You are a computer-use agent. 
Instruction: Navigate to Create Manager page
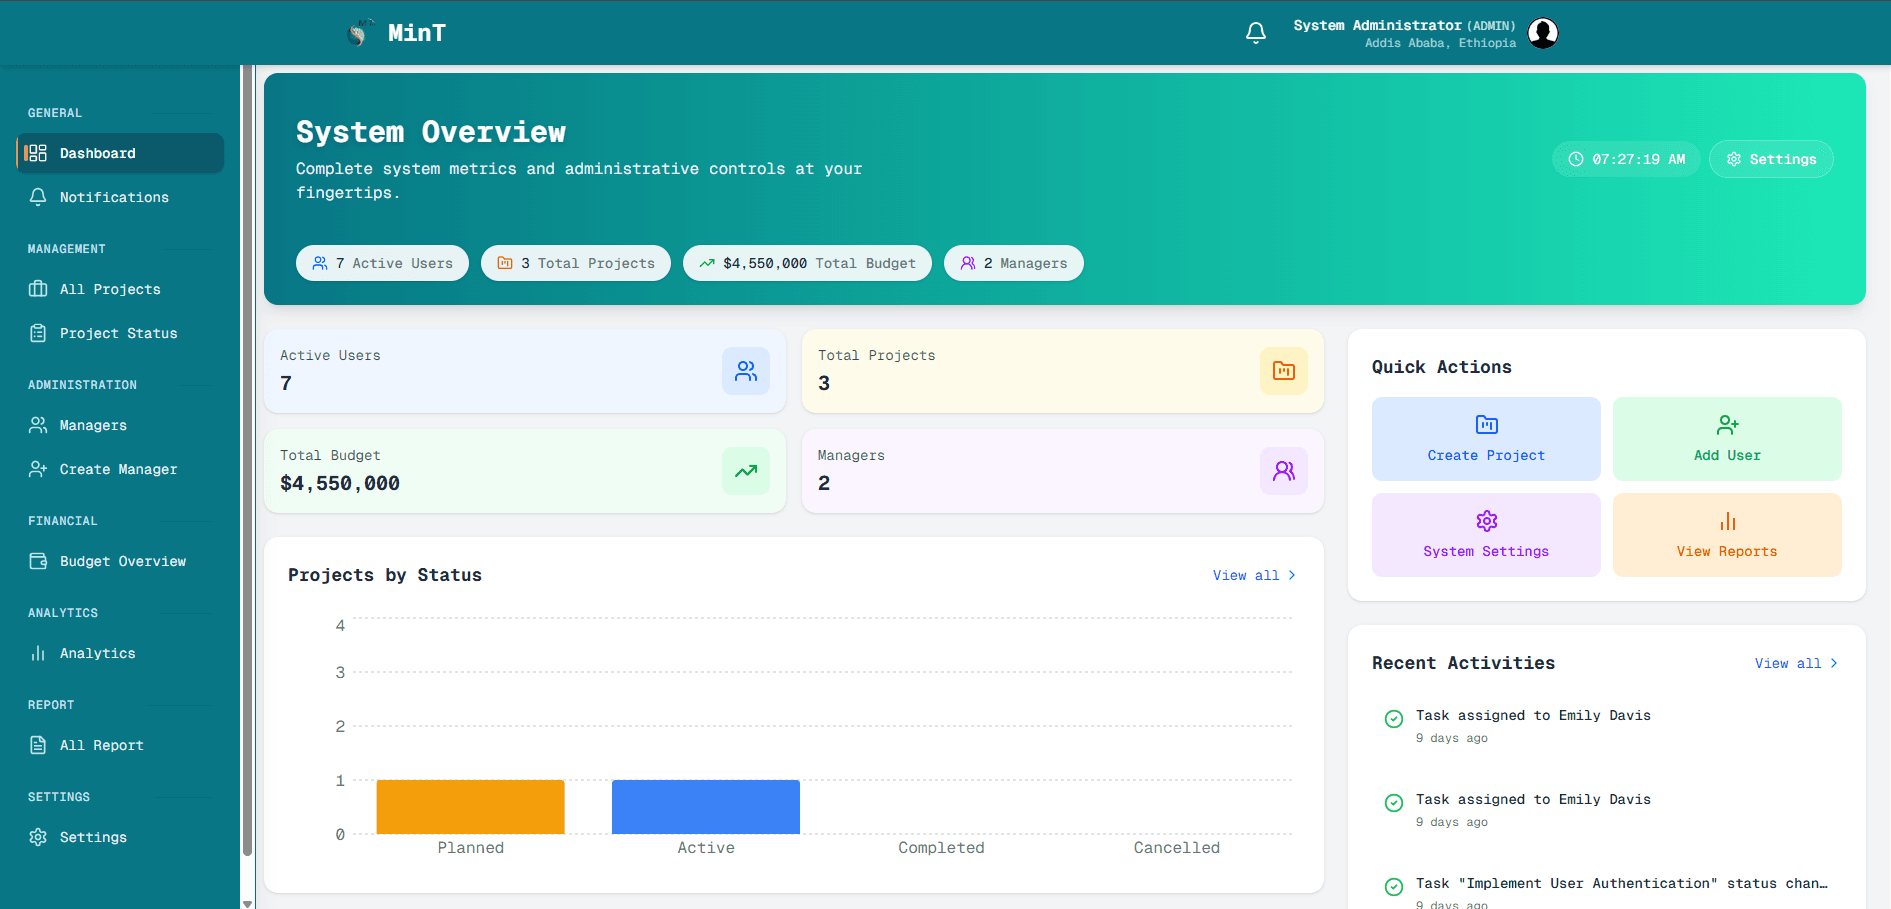click(x=118, y=469)
